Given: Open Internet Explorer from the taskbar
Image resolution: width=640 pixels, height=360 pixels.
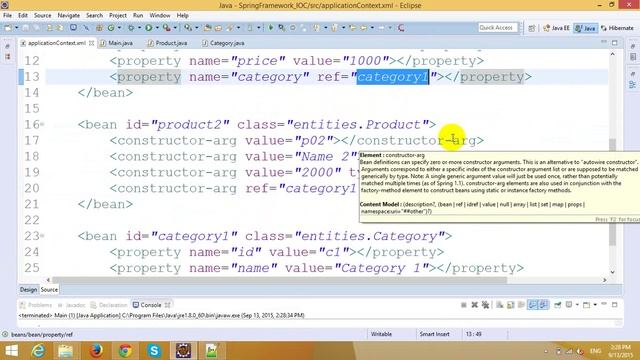Looking at the screenshot, I should 38,351.
